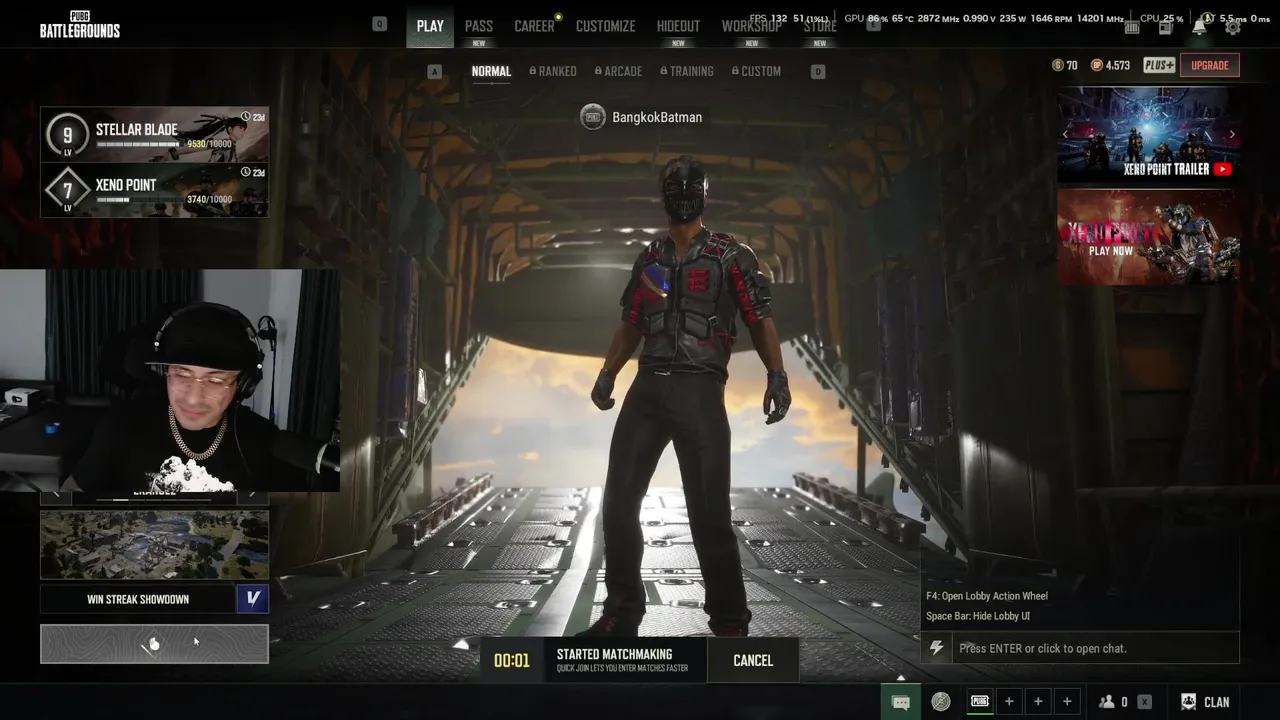The image size is (1280, 720).
Task: Click the lightning bolt icon beside chat
Action: (936, 648)
